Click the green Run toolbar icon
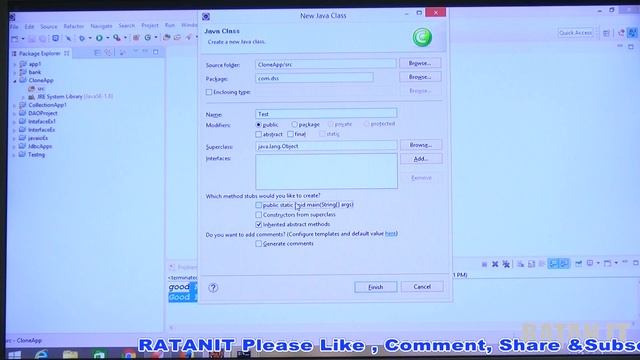The image size is (640, 360). coord(99,38)
